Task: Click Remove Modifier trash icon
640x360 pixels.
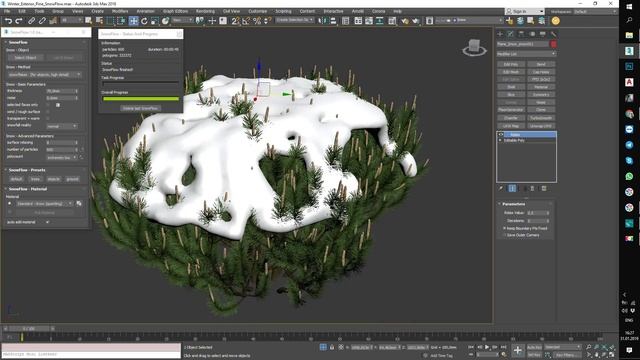Action: tap(532, 188)
